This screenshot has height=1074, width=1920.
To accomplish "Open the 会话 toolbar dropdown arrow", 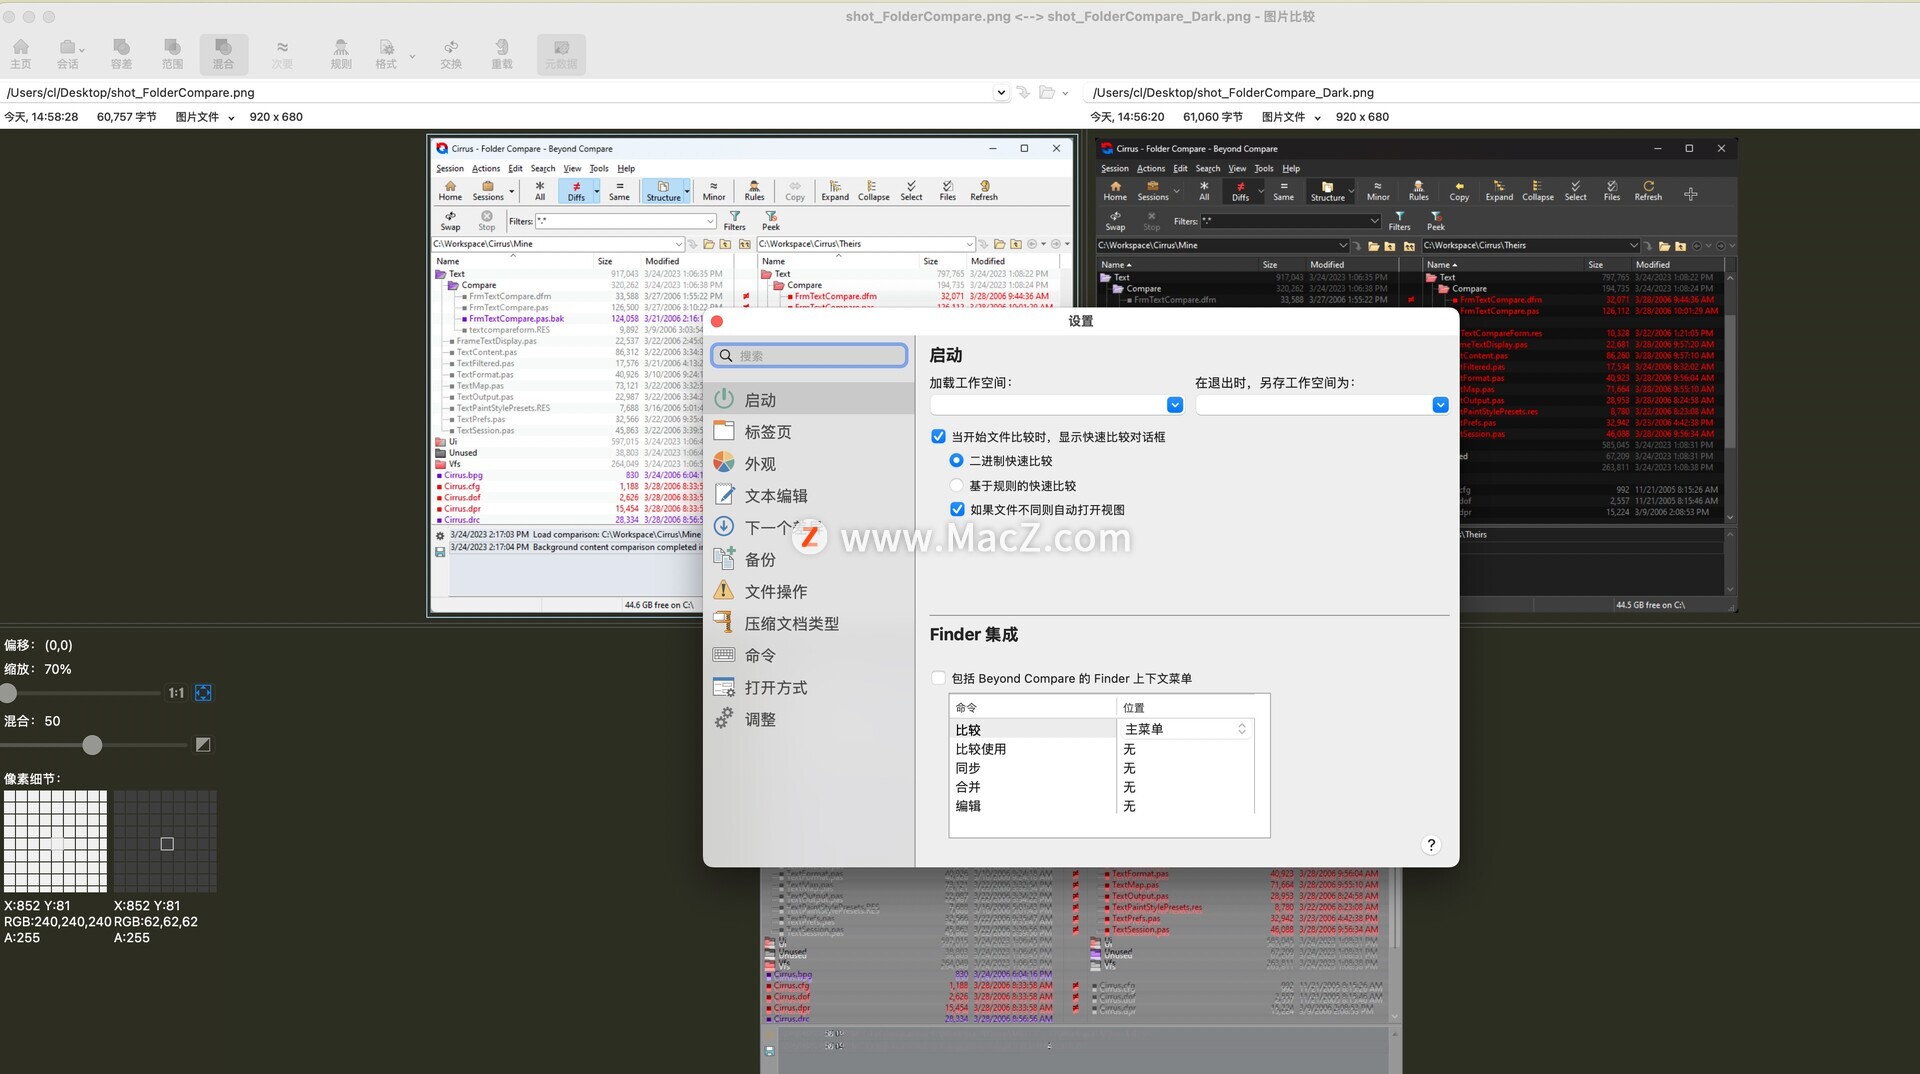I will [82, 49].
